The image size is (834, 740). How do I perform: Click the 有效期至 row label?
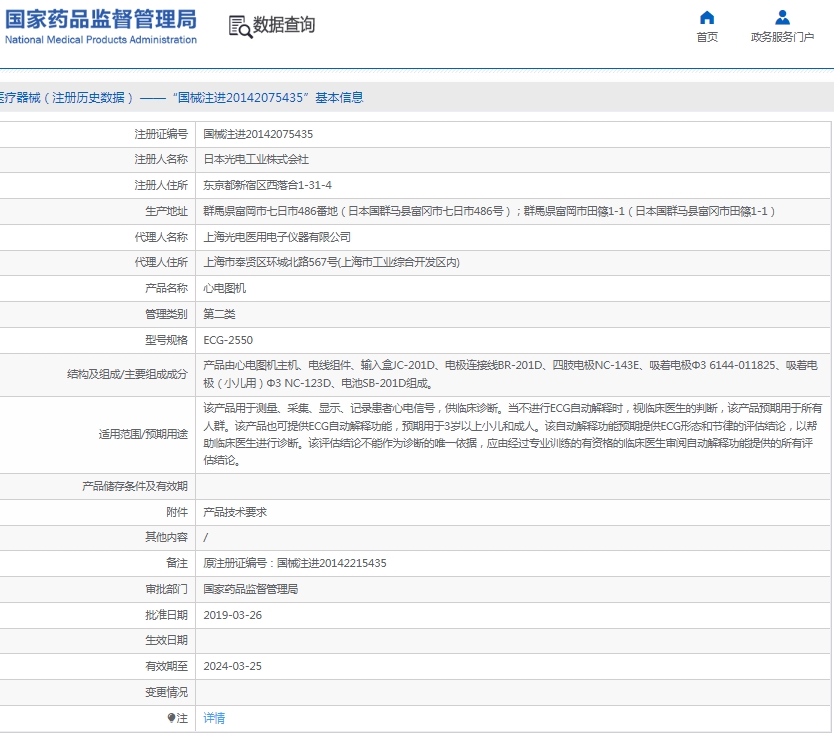(166, 666)
